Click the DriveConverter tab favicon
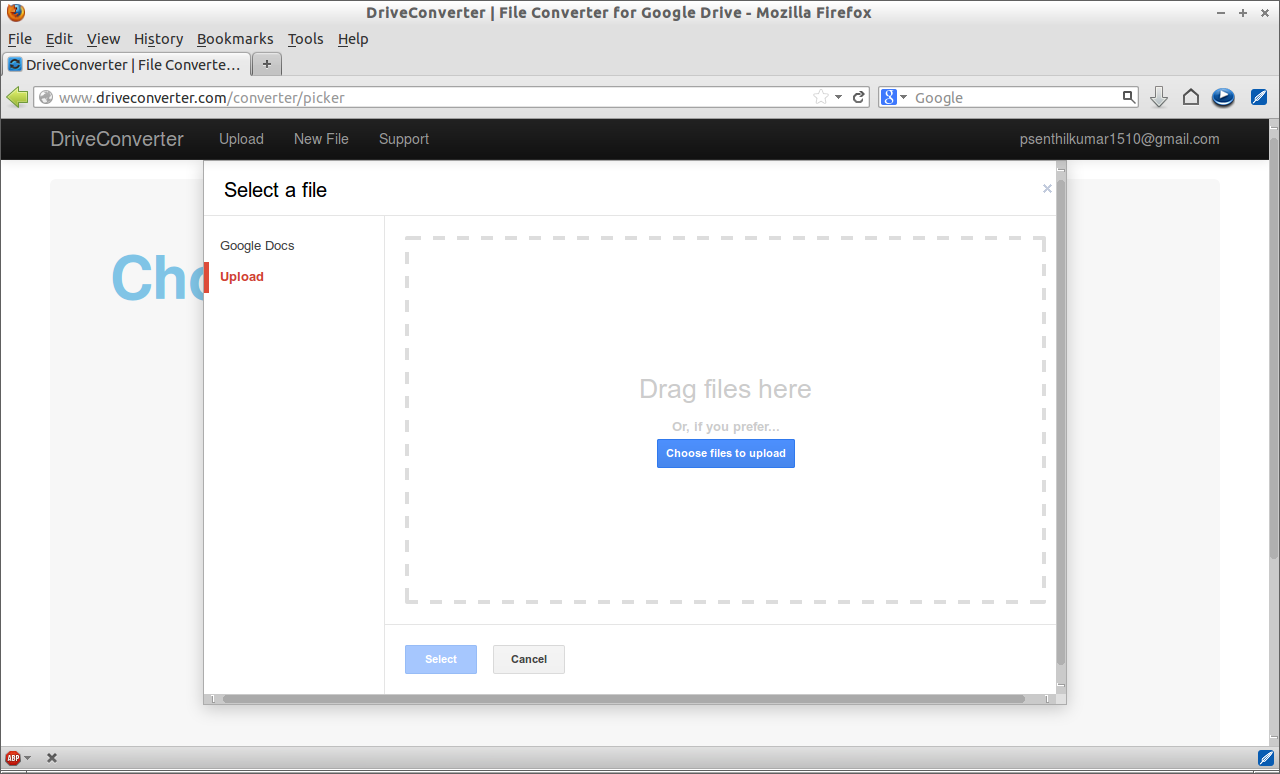 pos(15,64)
